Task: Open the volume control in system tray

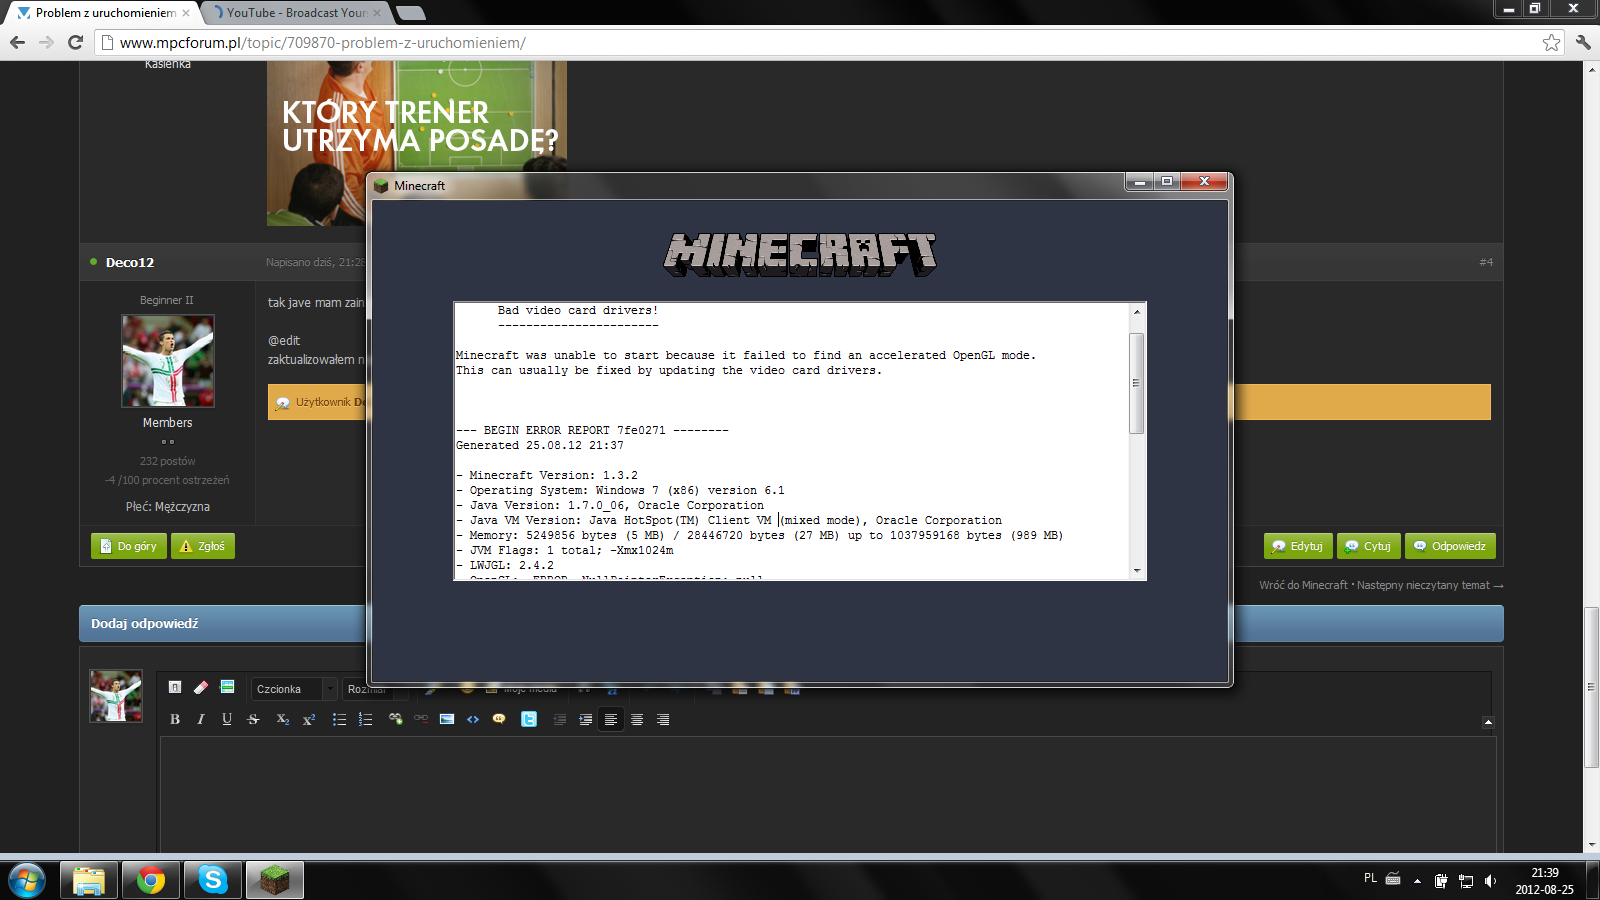Action: point(1490,881)
